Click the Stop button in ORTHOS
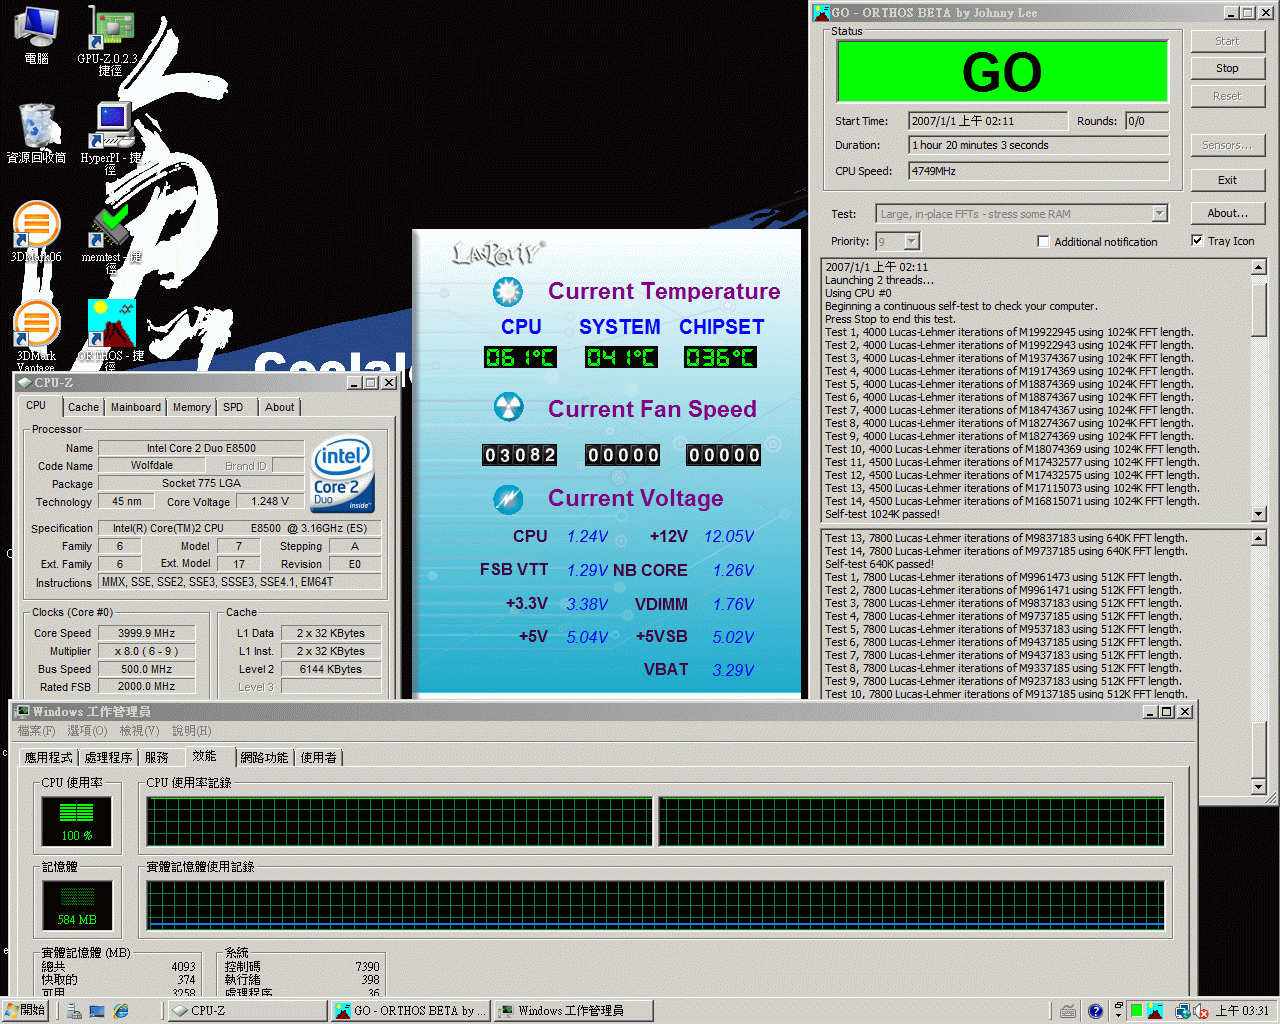Viewport: 1280px width, 1024px height. click(1227, 68)
